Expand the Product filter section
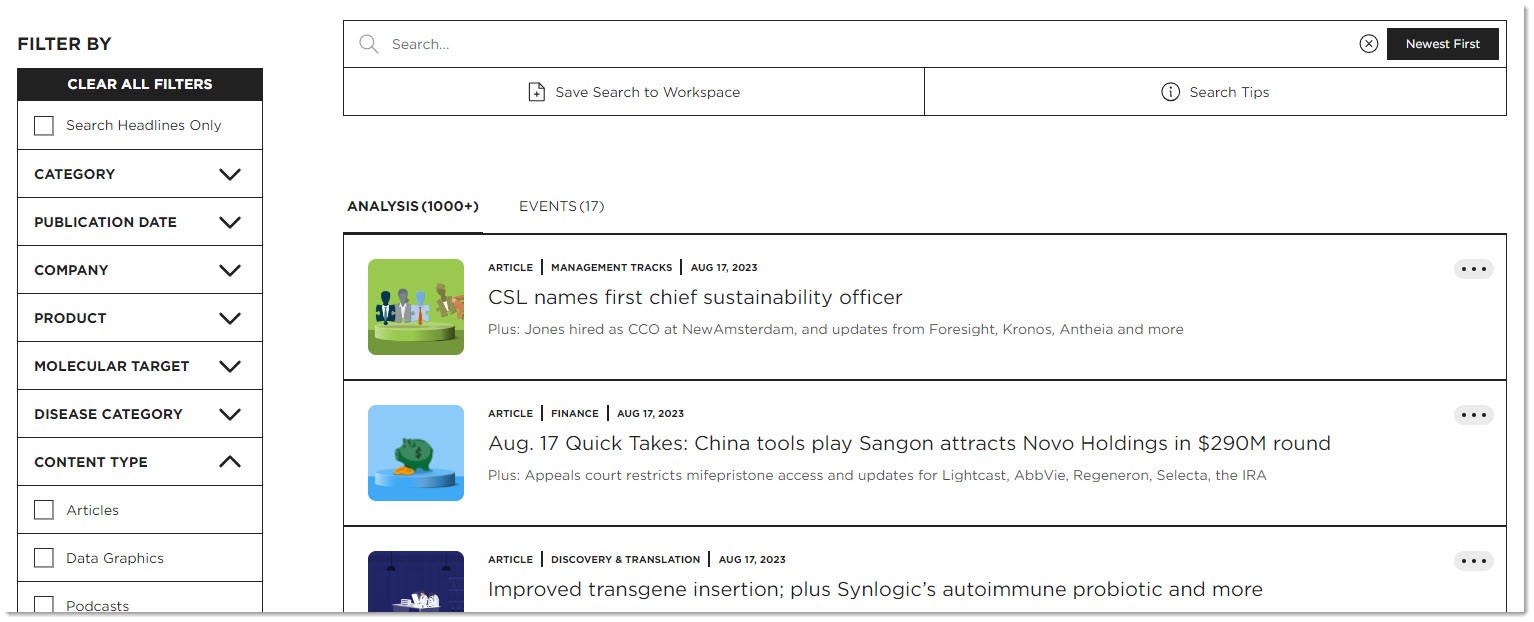 coord(140,318)
